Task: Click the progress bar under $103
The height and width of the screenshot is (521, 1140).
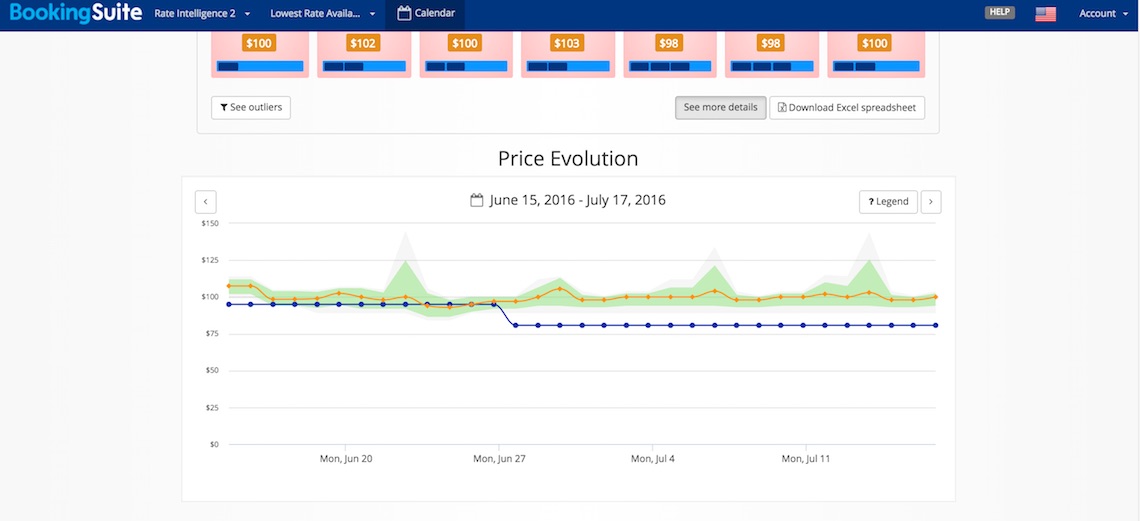Action: pyautogui.click(x=568, y=66)
